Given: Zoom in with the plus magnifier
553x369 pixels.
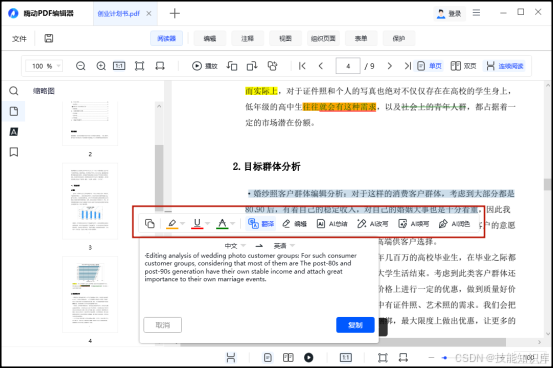Looking at the screenshot, I should [x=101, y=66].
